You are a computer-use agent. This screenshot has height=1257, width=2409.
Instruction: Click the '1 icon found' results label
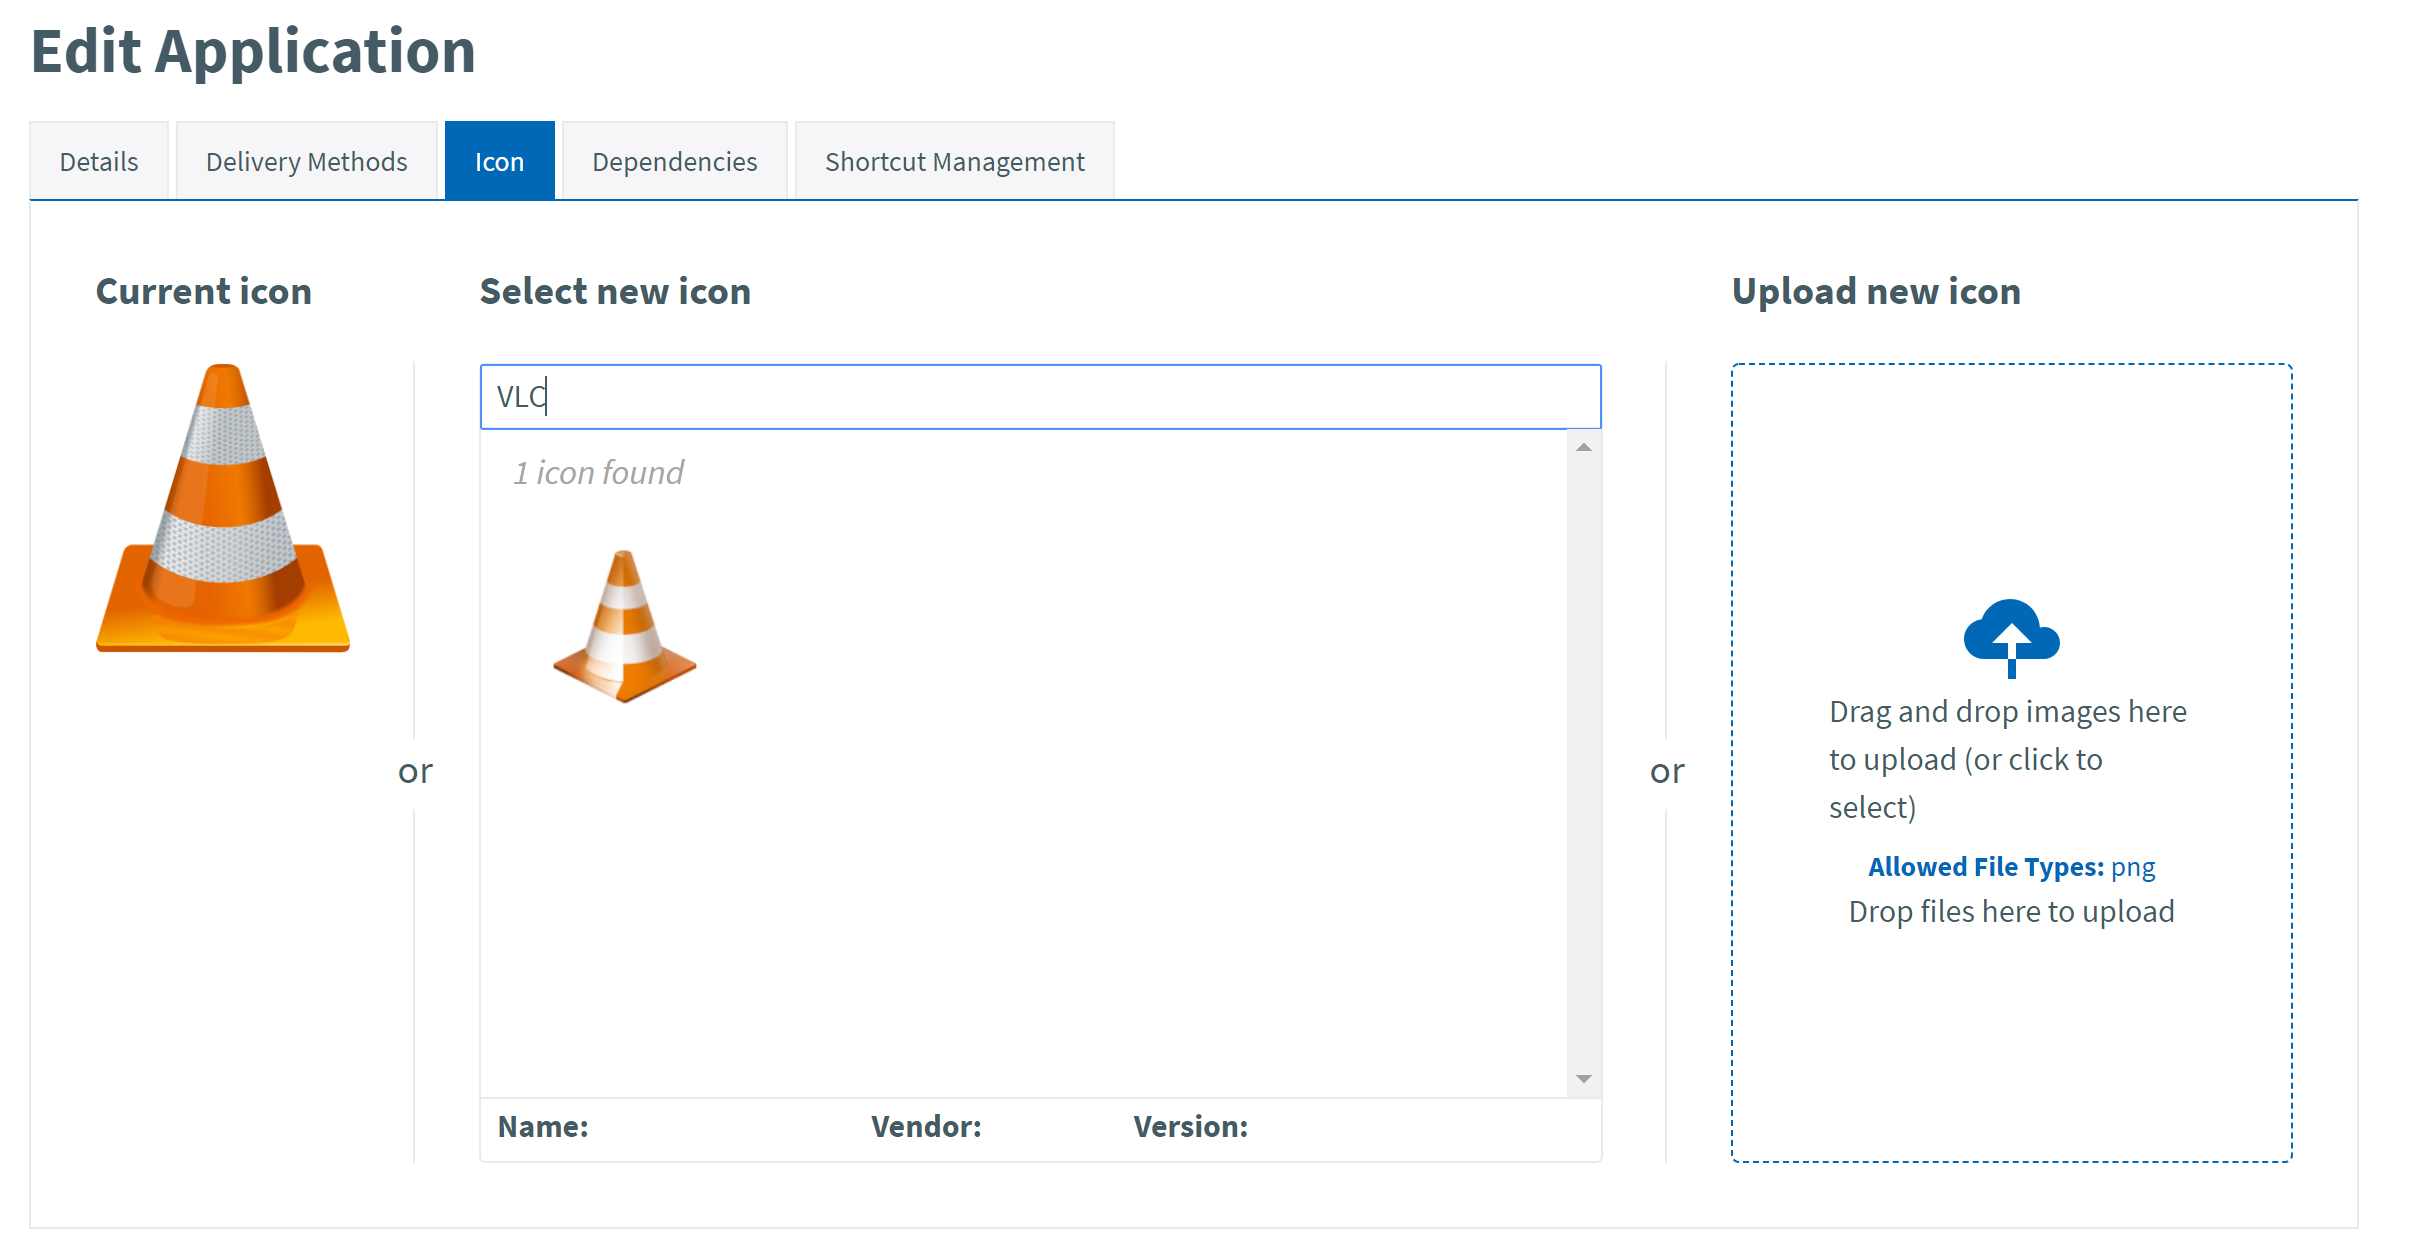598,472
